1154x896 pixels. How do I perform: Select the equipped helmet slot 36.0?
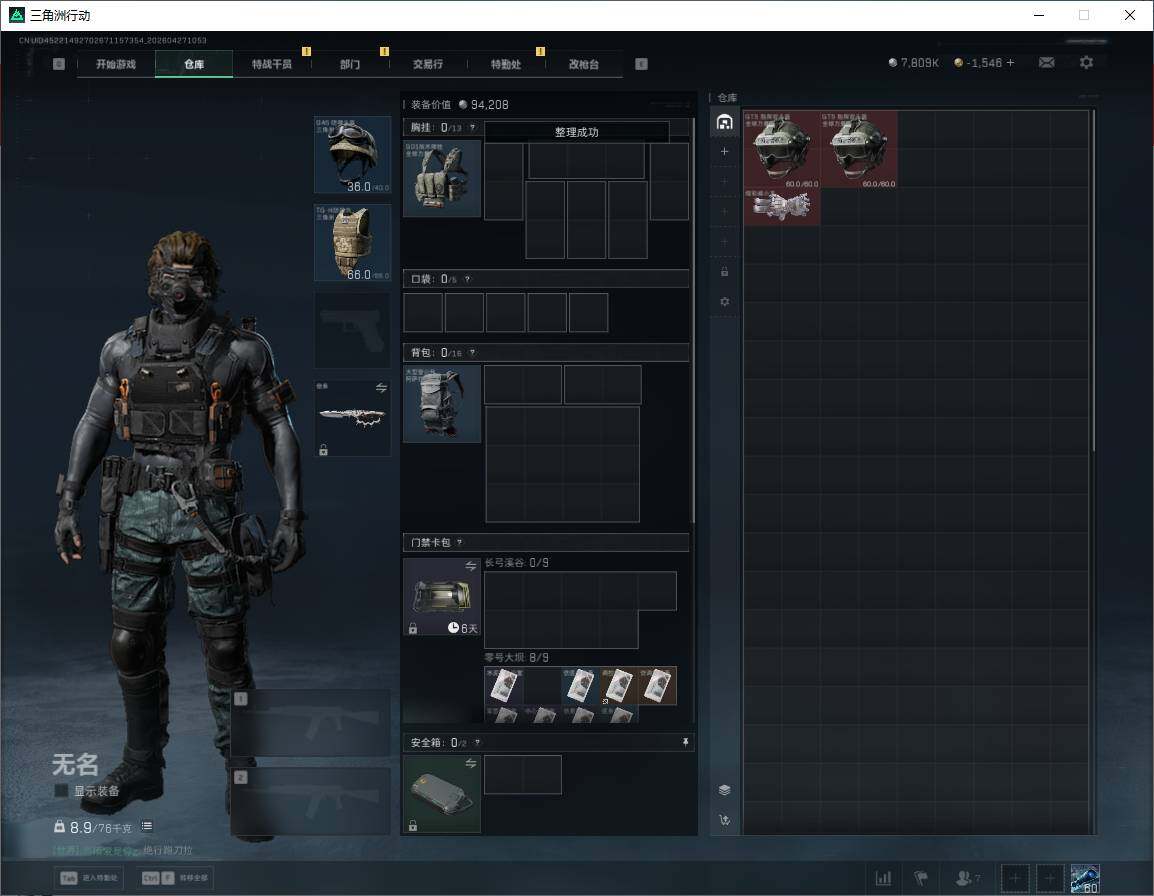[x=353, y=155]
